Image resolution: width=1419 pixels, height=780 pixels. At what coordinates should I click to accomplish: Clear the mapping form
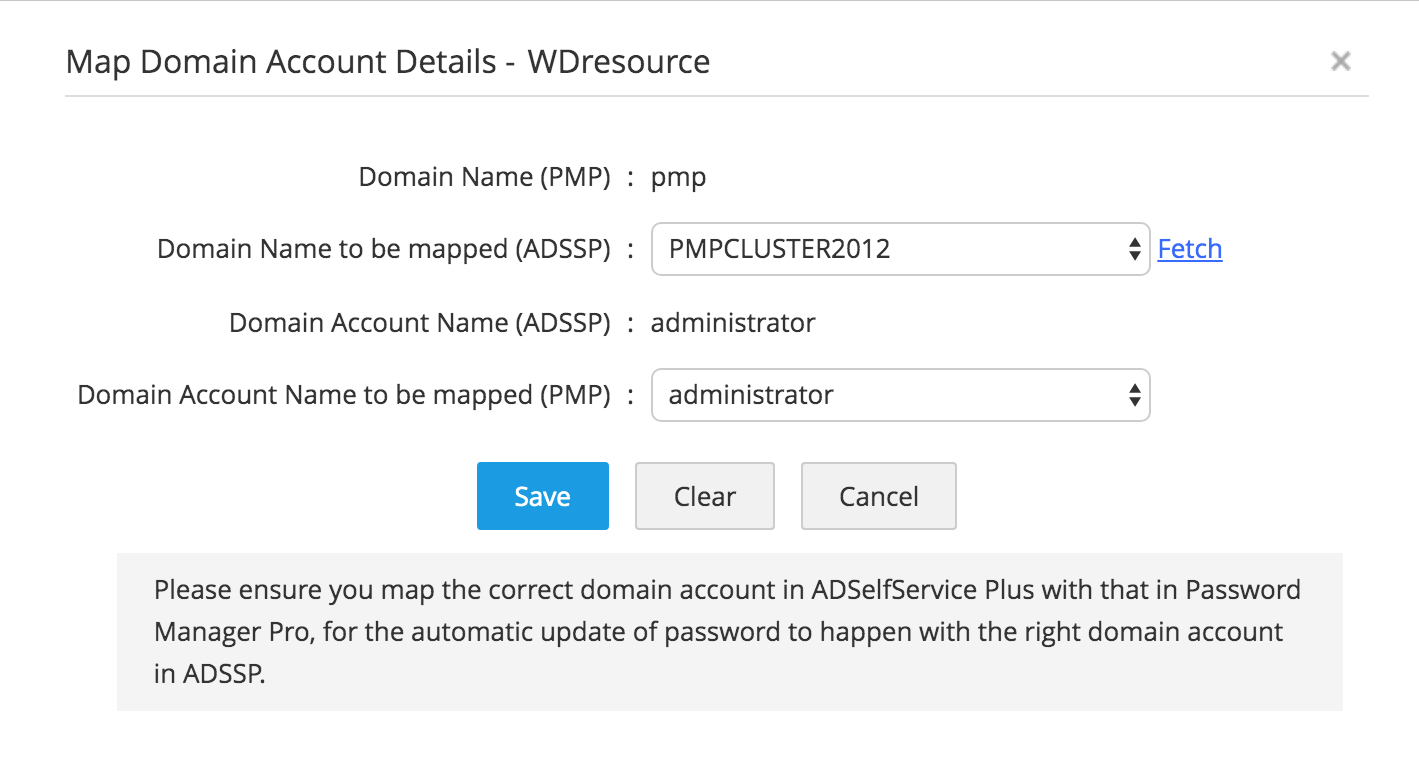pos(704,495)
